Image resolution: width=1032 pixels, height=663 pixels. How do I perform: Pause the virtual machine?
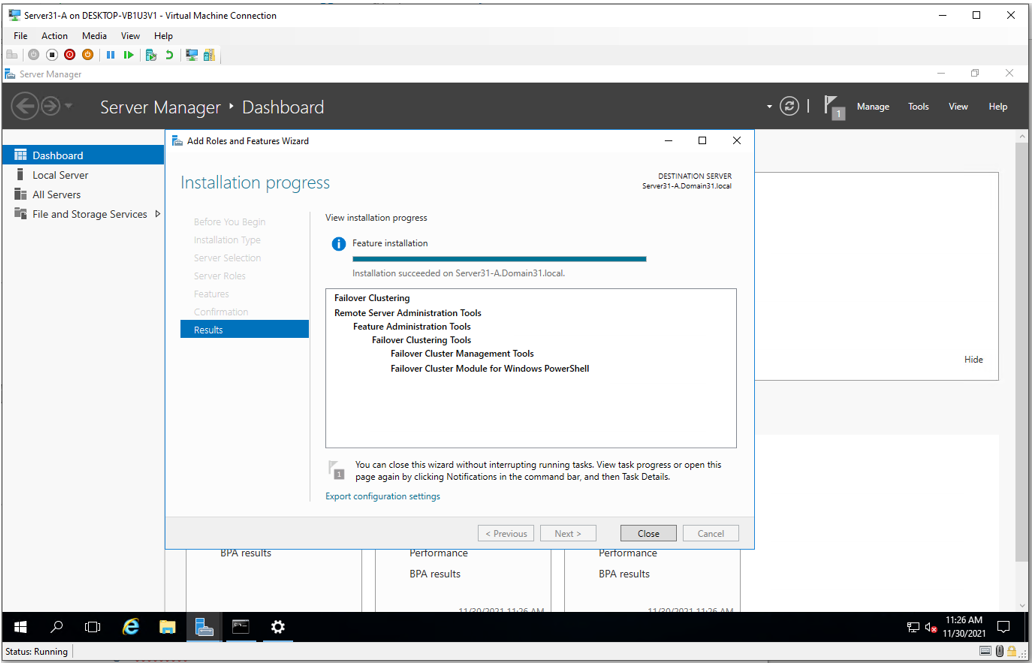pyautogui.click(x=111, y=55)
